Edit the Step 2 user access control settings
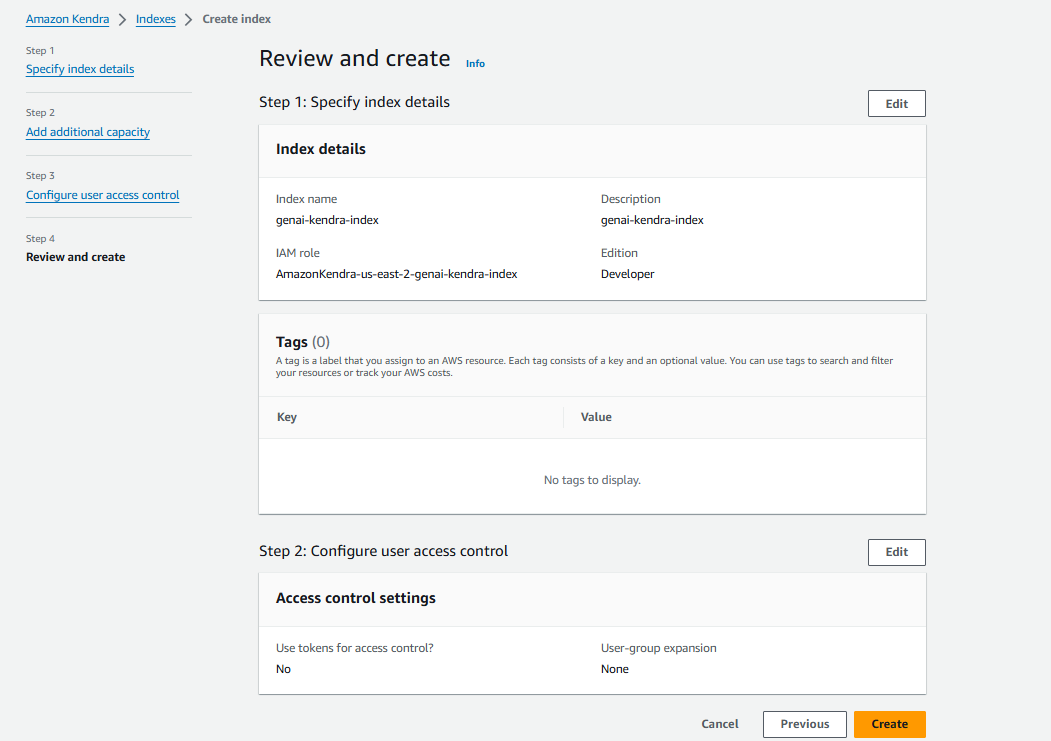 (896, 552)
